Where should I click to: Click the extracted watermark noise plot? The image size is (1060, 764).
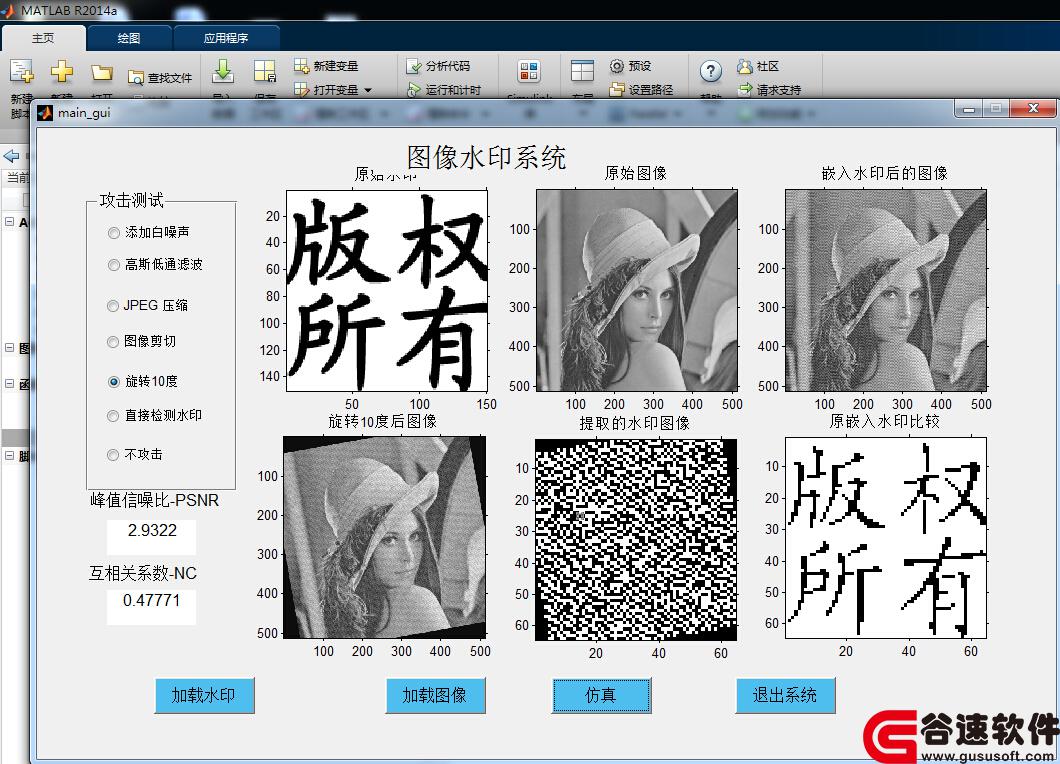[636, 540]
